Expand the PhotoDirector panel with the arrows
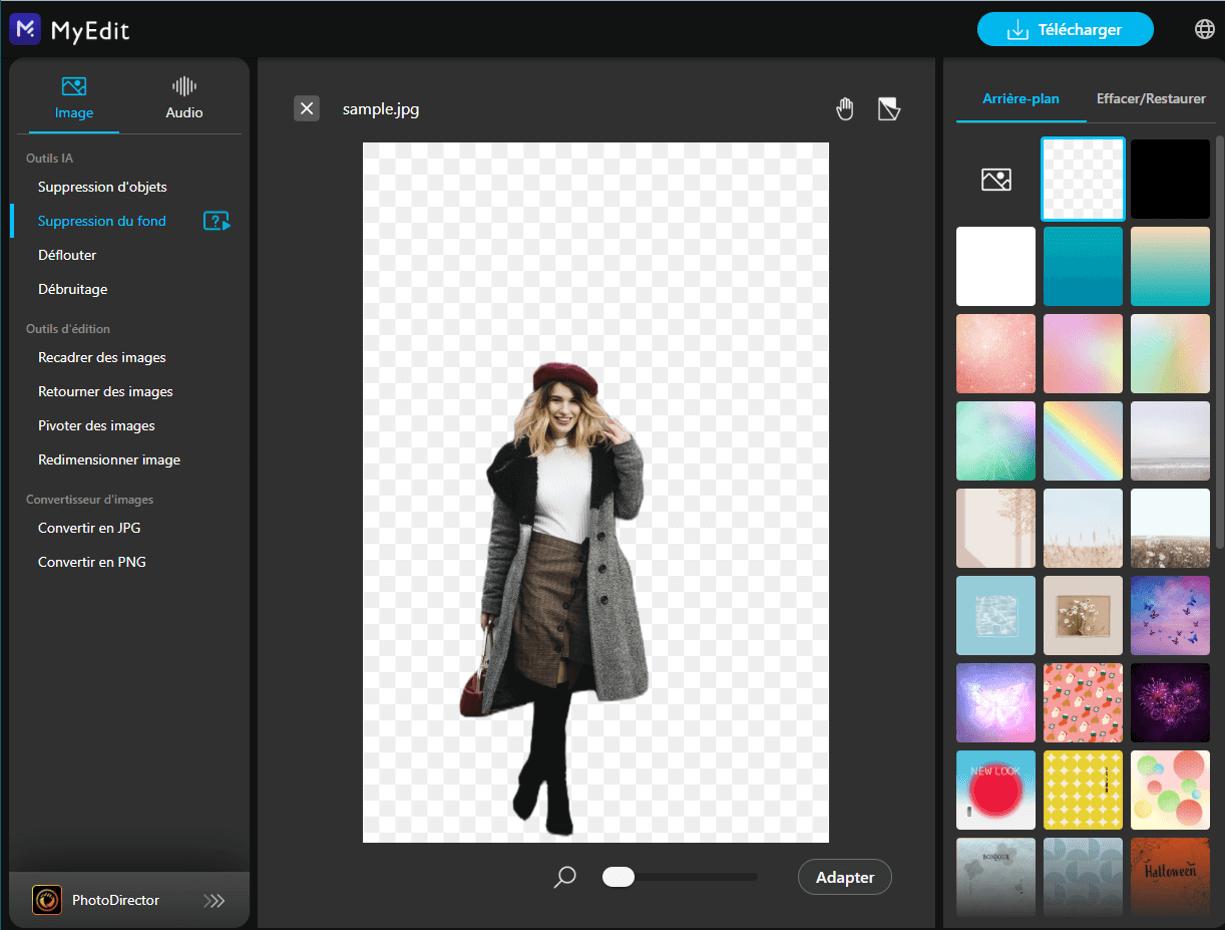Screen dimensions: 1225x930 tap(214, 900)
